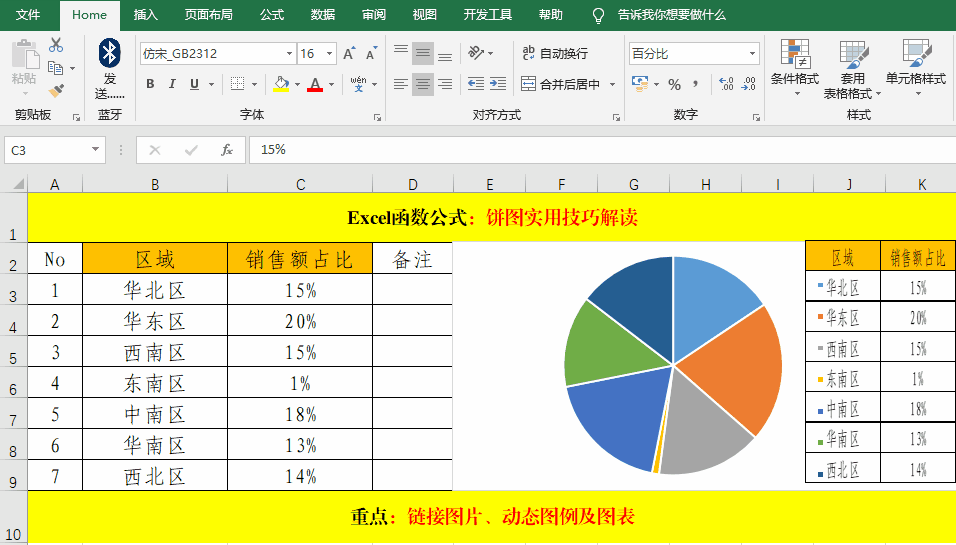Toggle 自动换行 wrap text
The image size is (956, 545).
point(555,54)
